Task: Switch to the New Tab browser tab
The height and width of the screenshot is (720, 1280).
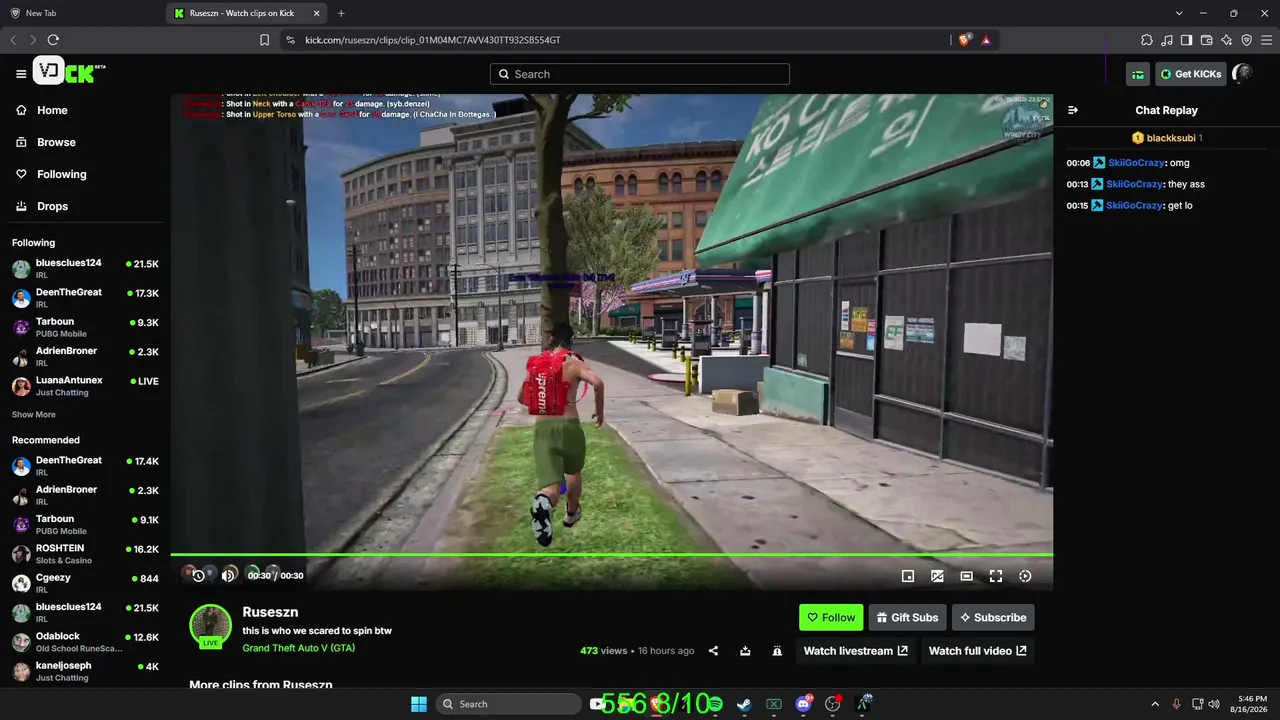Action: 82,13
